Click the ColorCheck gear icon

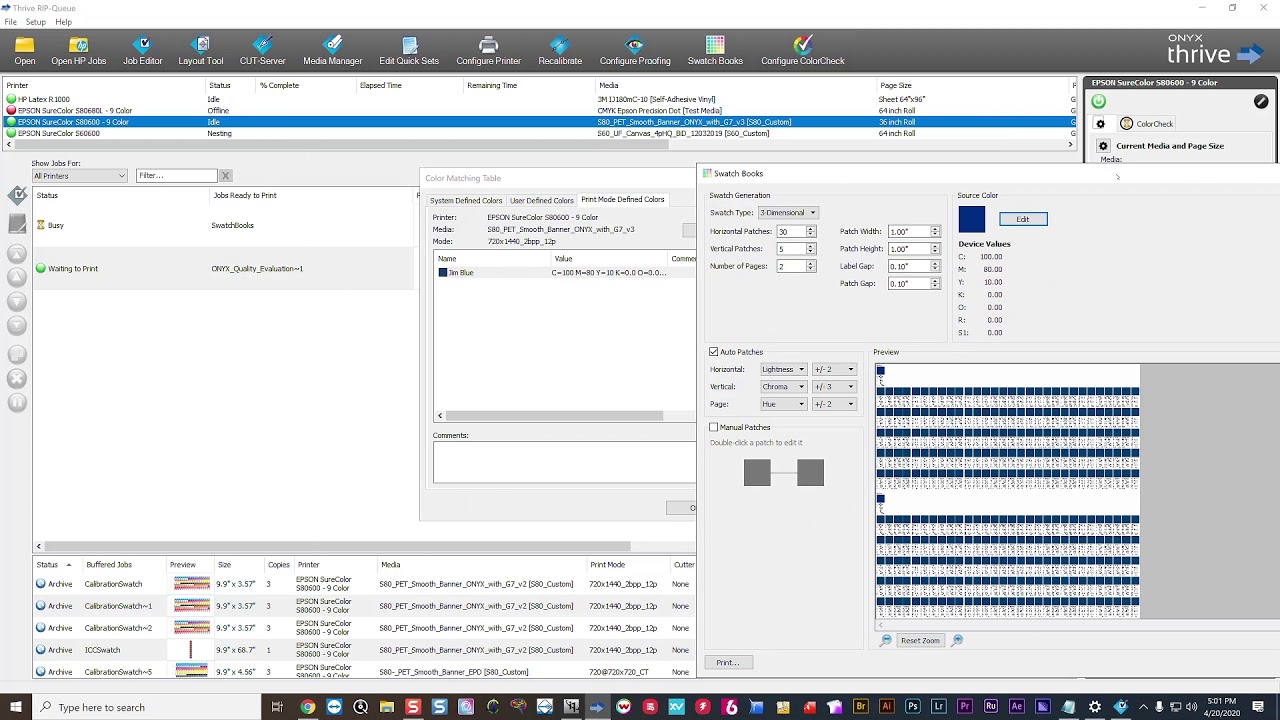click(x=1101, y=124)
